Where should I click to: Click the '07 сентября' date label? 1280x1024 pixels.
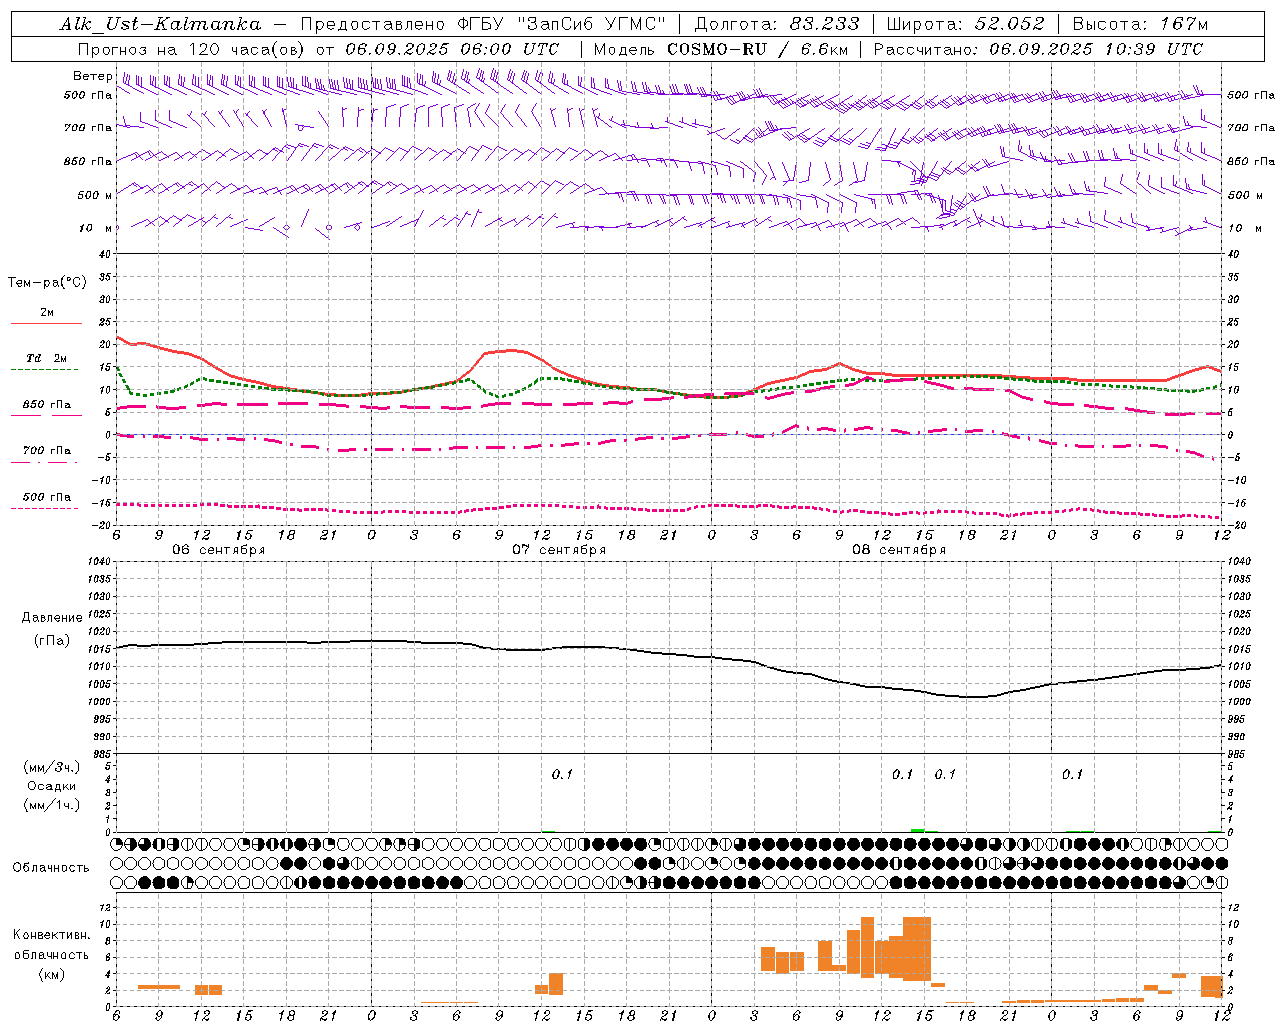(x=559, y=550)
